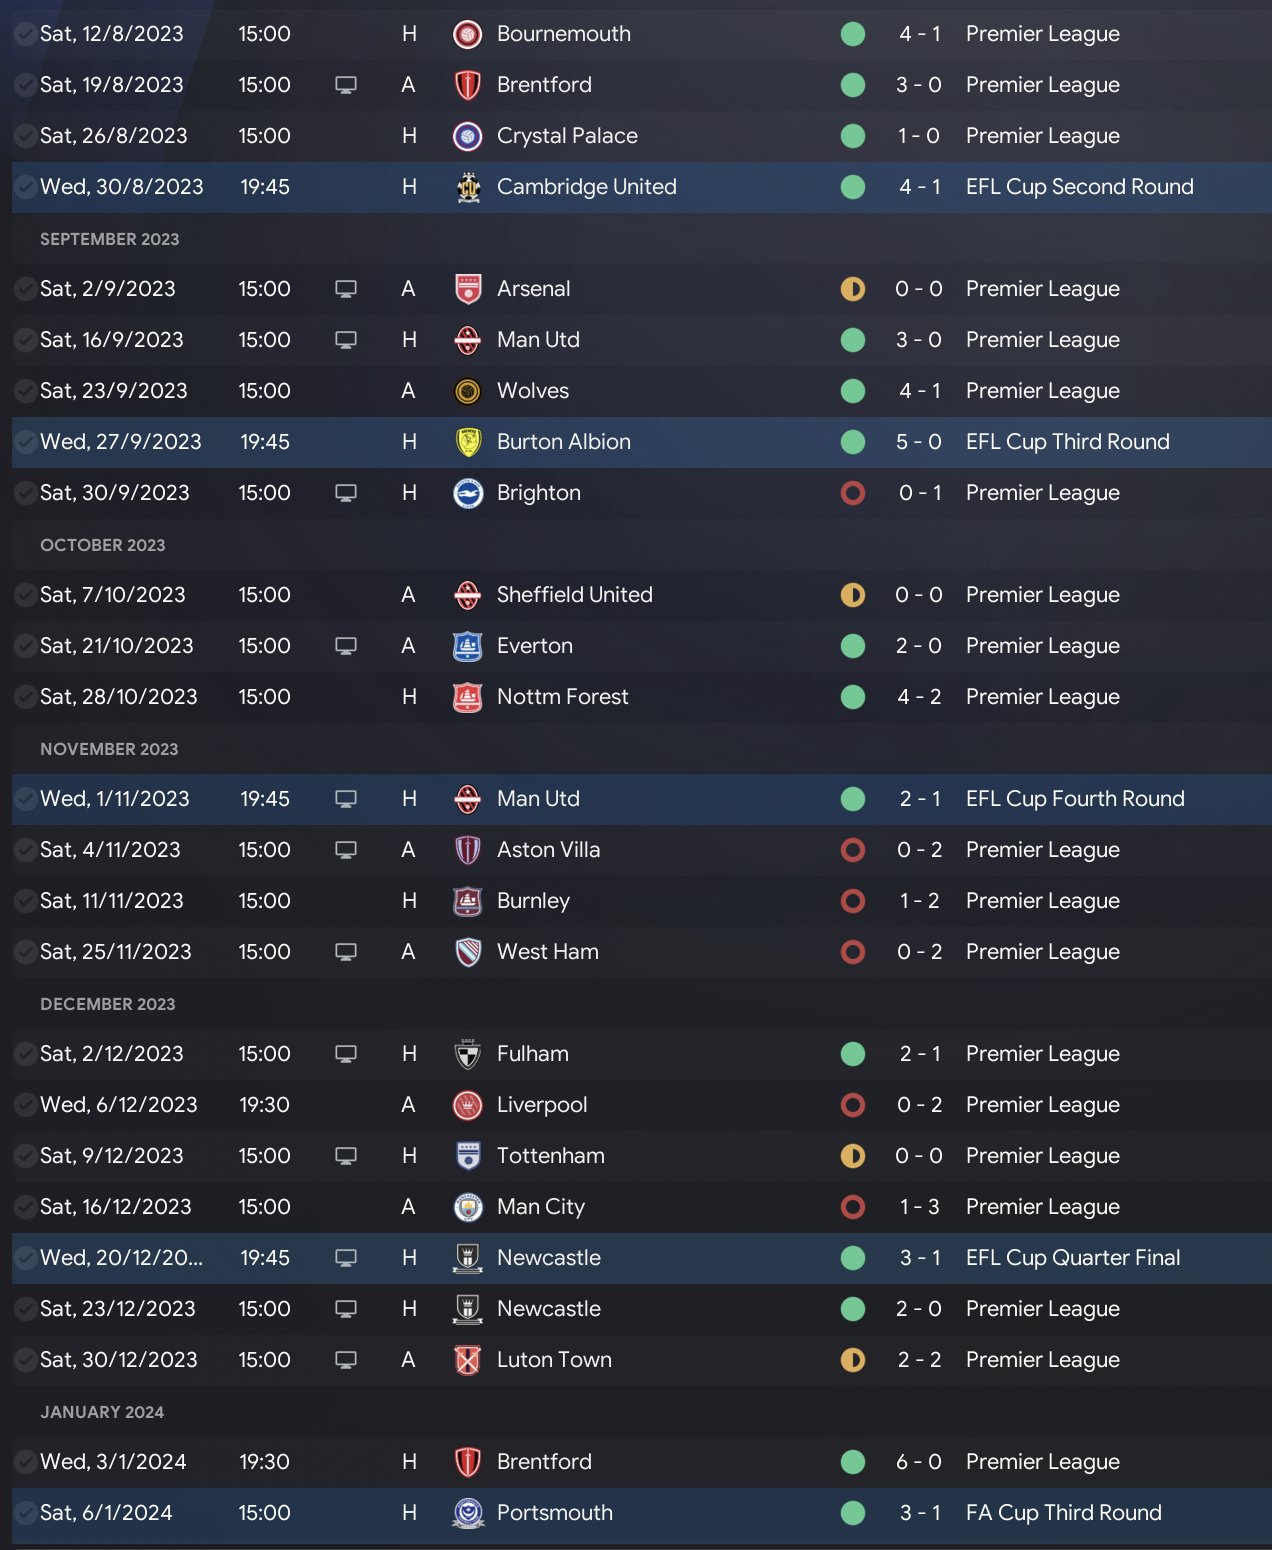Click the Bournemouth club badge icon
Screen dimensions: 1272x1550
[467, 34]
